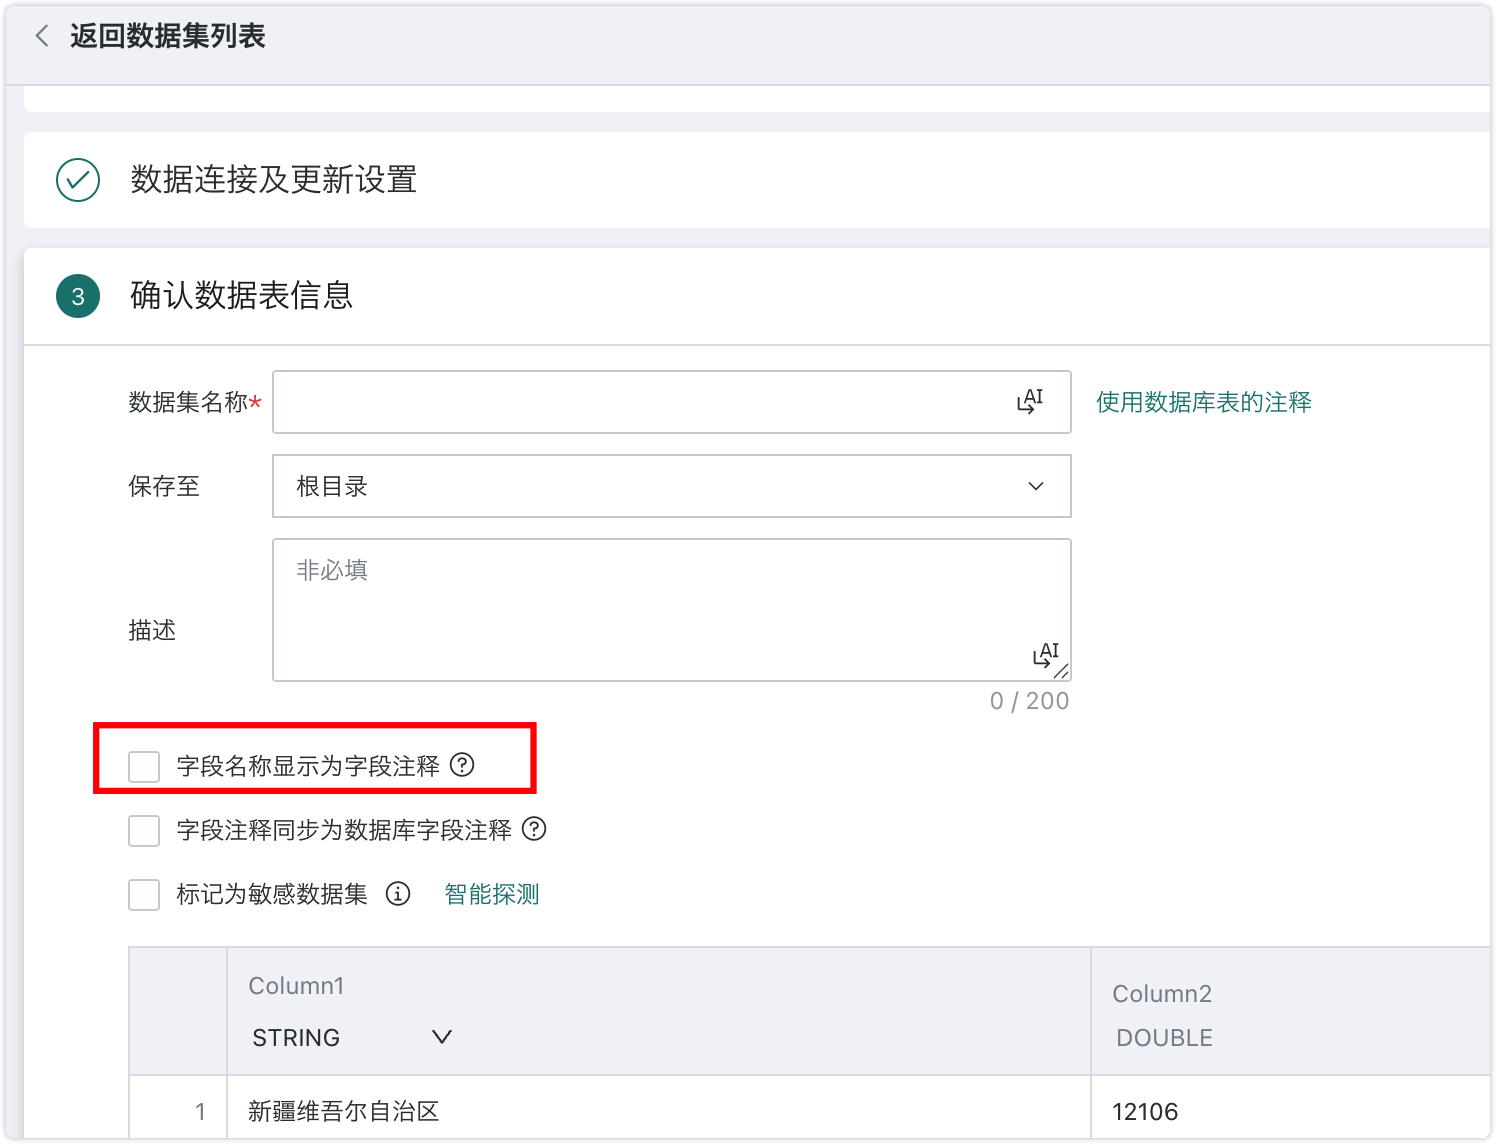The width and height of the screenshot is (1496, 1144).
Task: Click the back arrow beside 返回数据集列表
Action: (x=41, y=35)
